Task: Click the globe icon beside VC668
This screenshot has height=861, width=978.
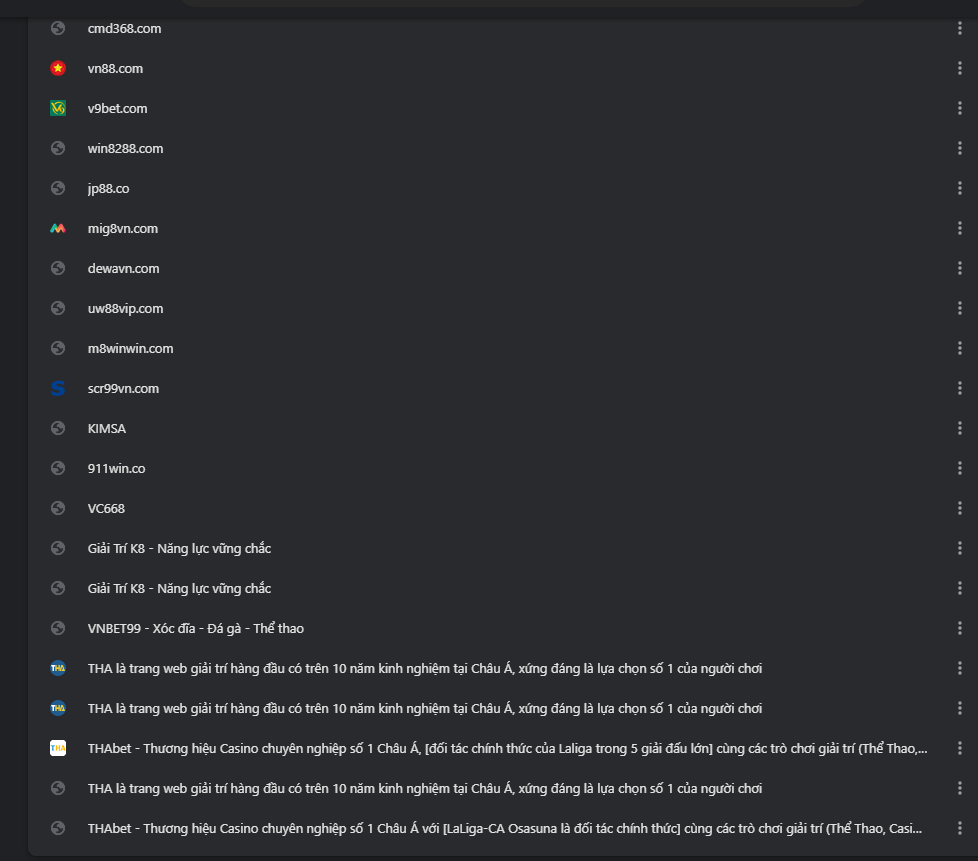Action: point(58,508)
